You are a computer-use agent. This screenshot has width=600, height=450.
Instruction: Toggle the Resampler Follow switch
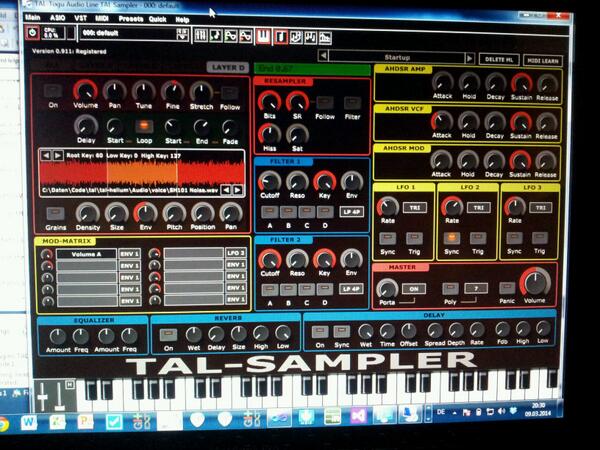point(325,103)
